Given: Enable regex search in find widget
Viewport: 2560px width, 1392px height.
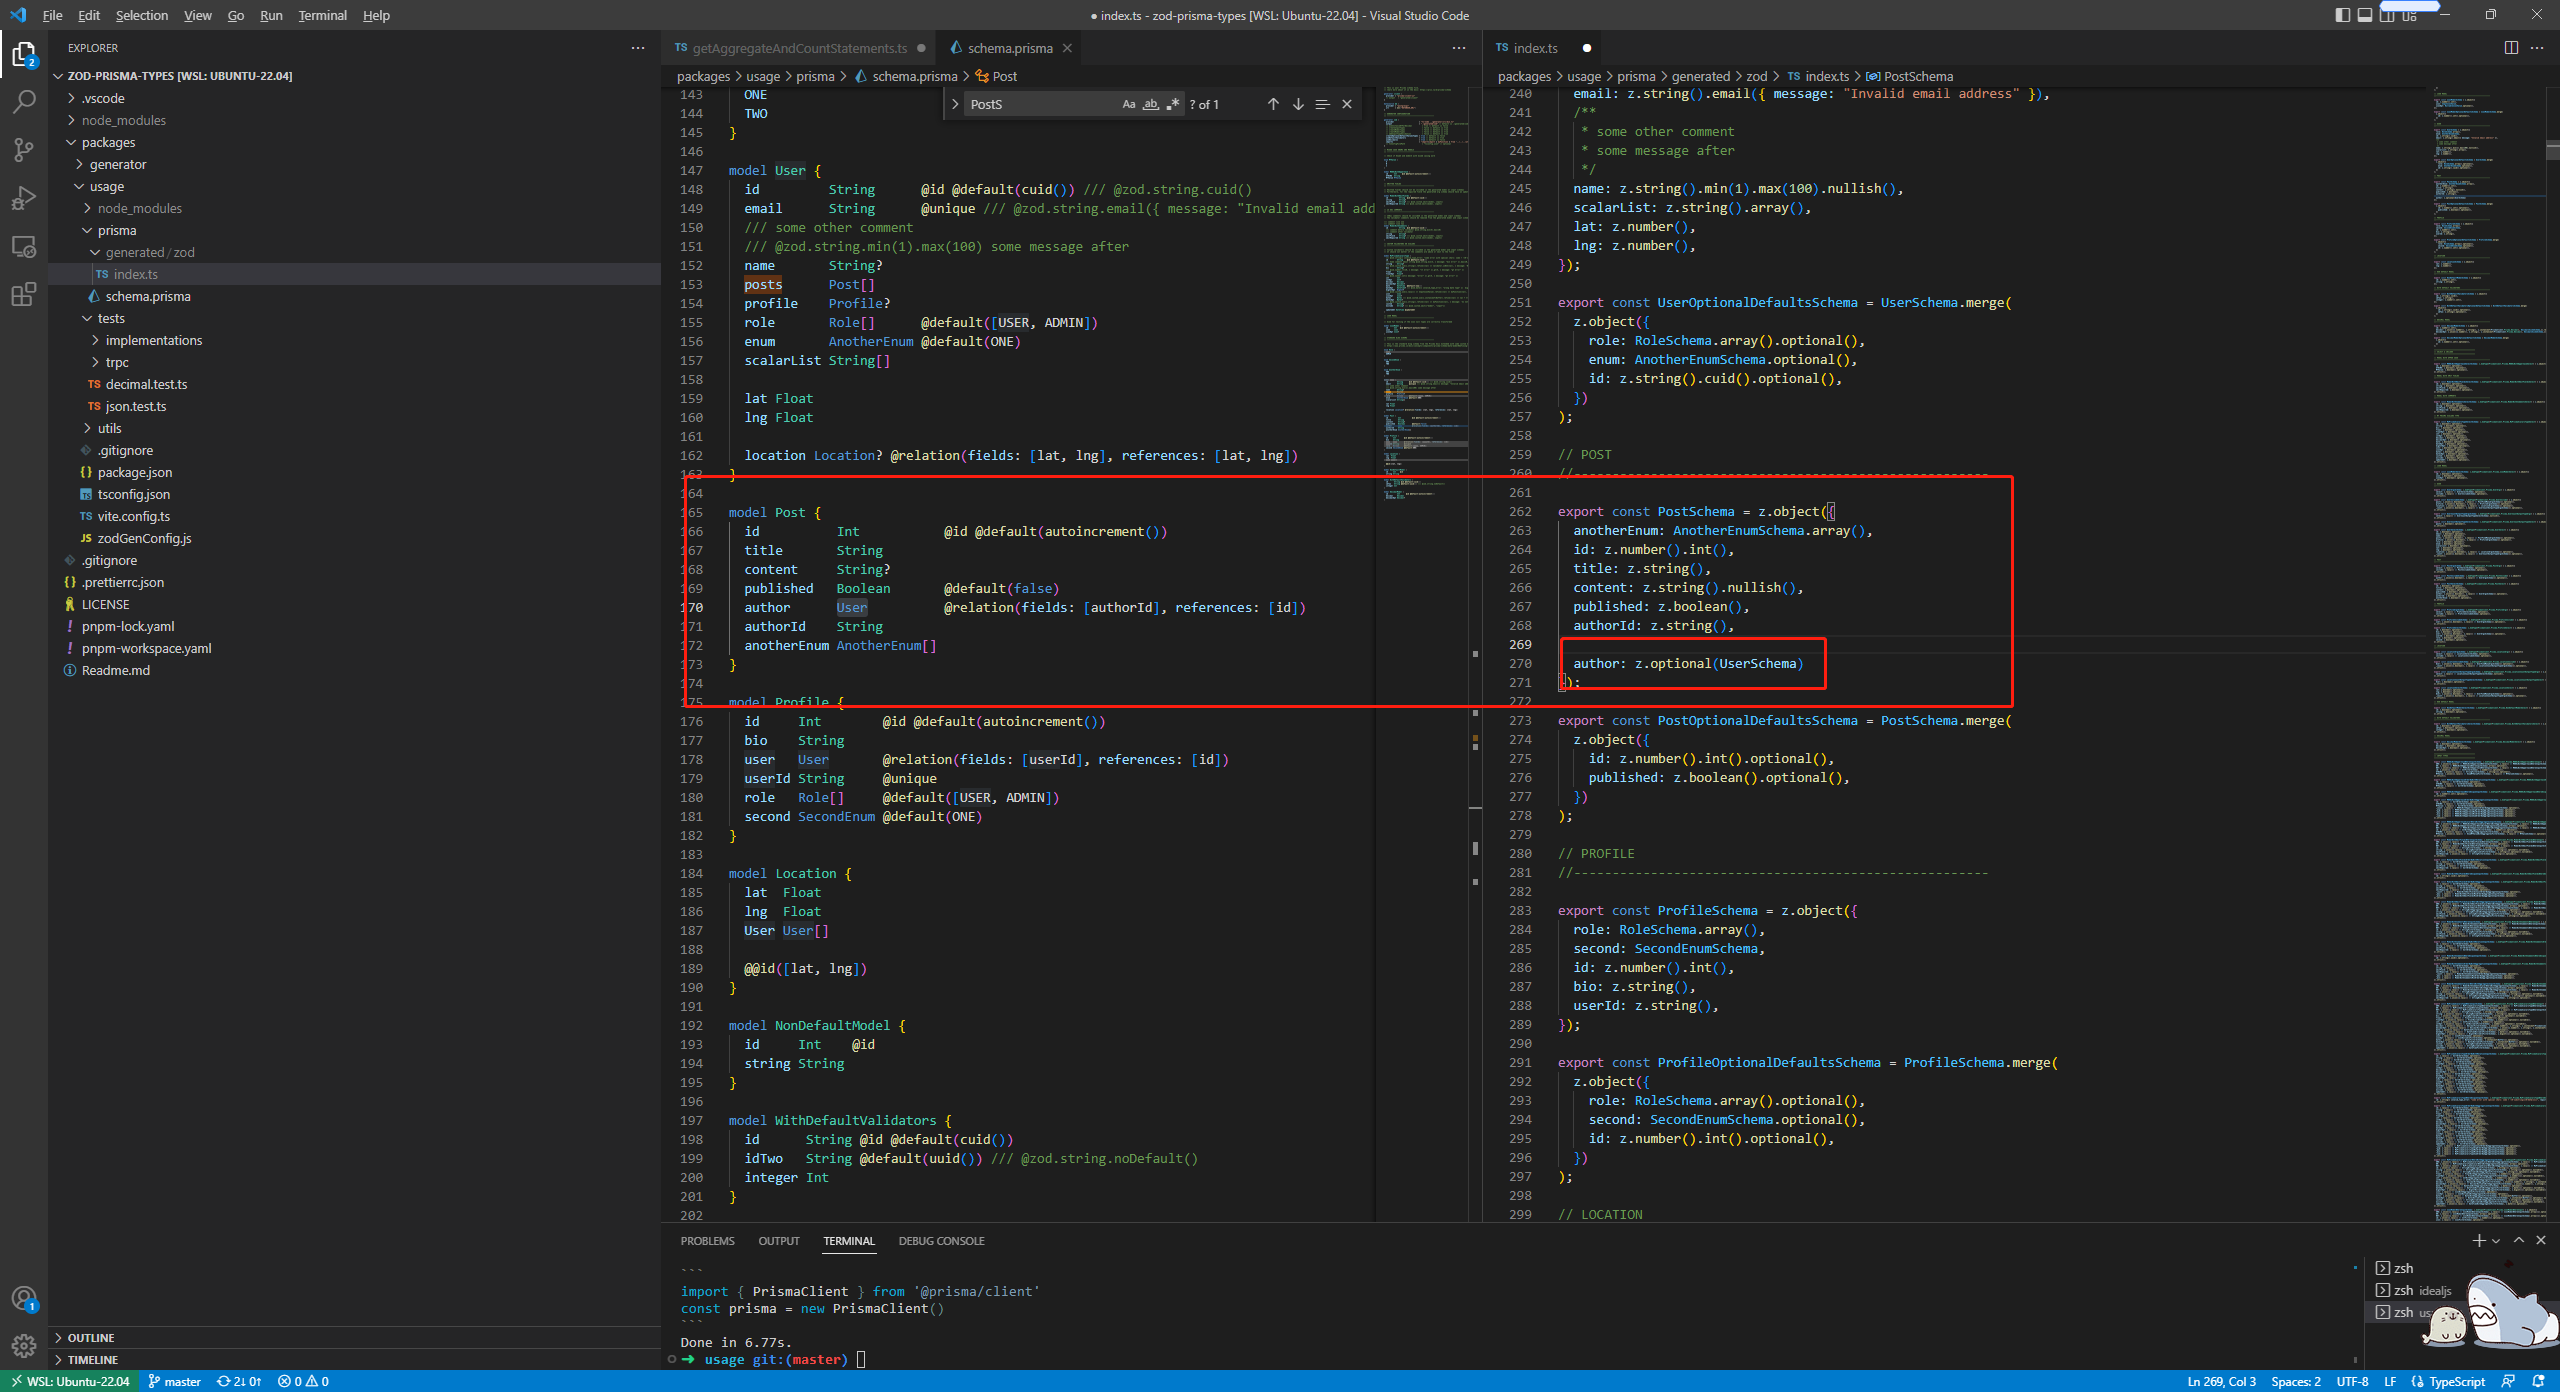Looking at the screenshot, I should click(1173, 103).
